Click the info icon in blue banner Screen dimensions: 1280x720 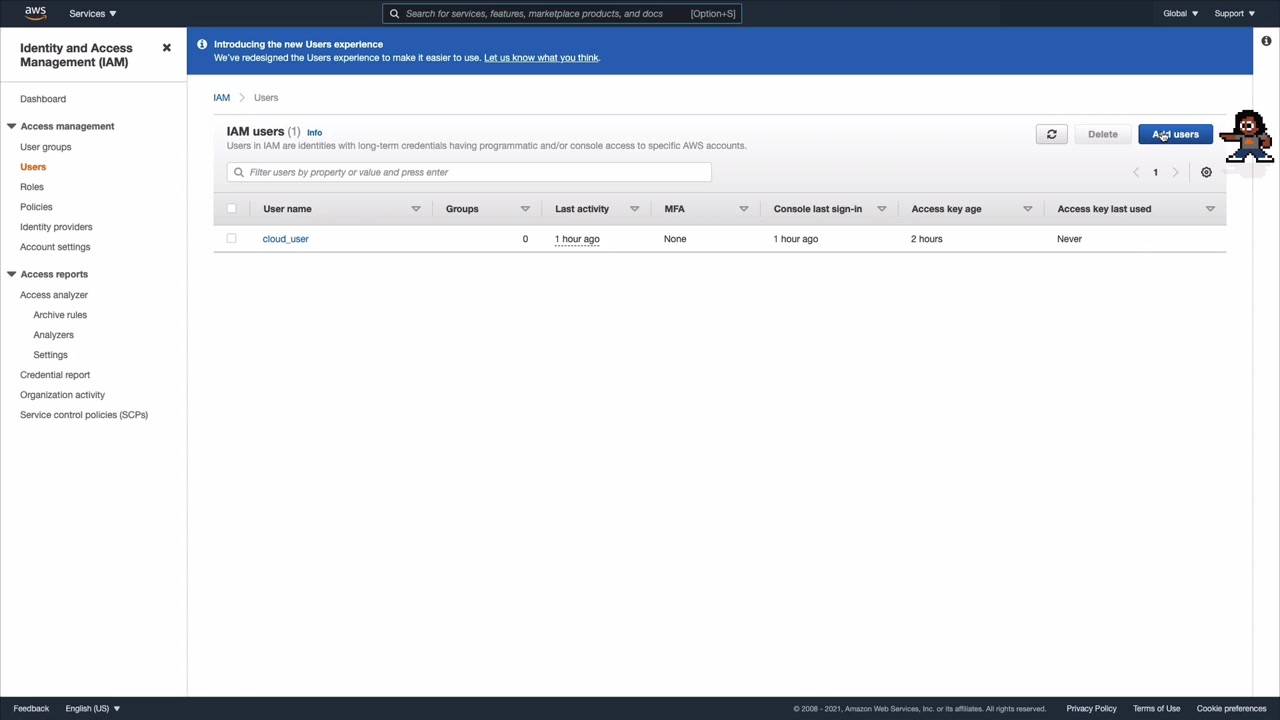[202, 44]
